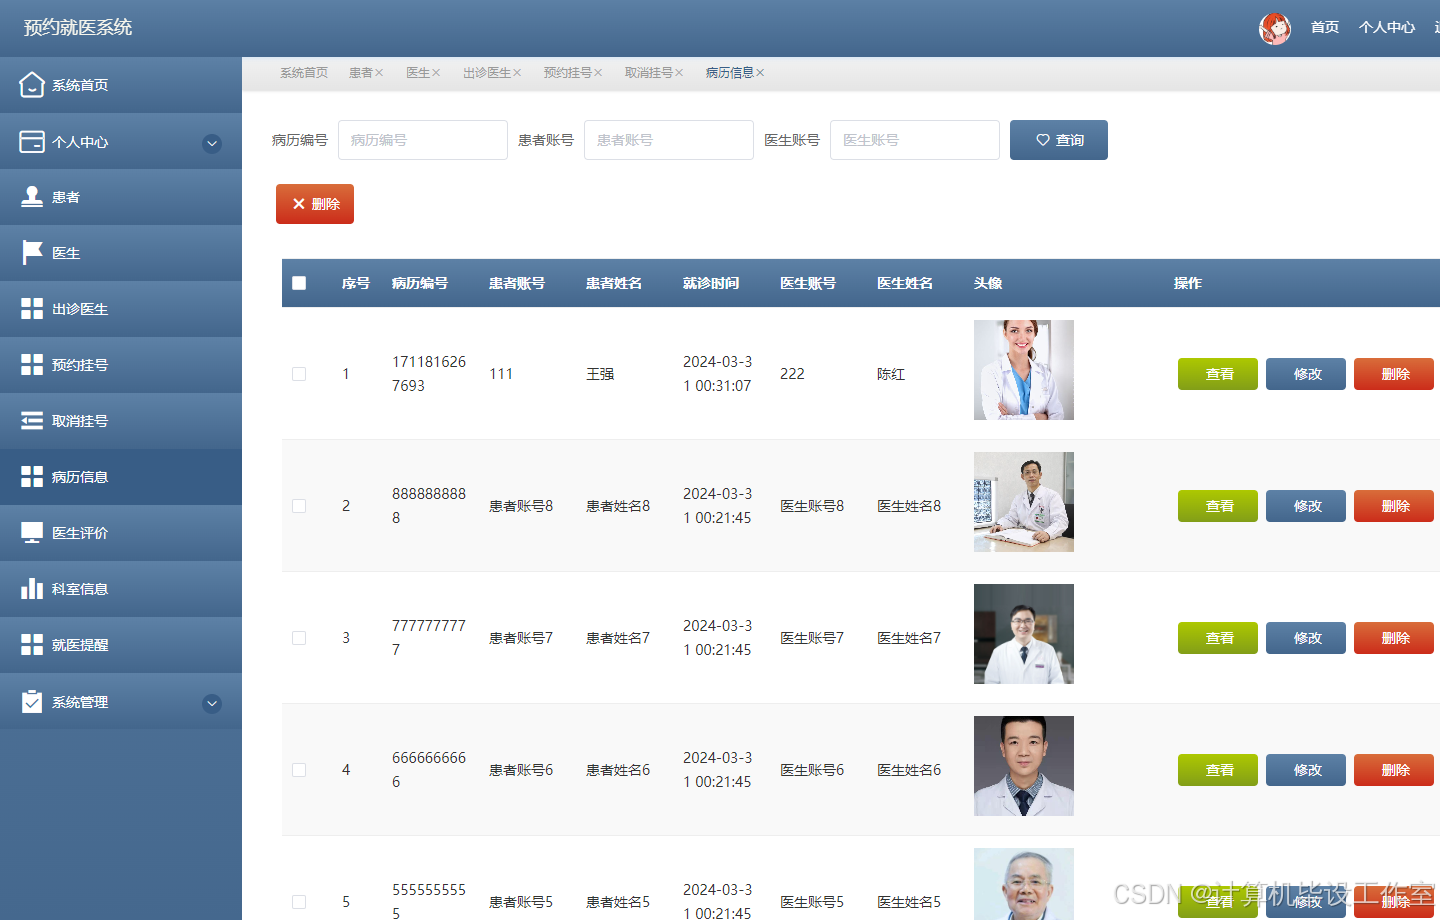The height and width of the screenshot is (920, 1440).
Task: Select the 就医提醒 sidebar icon
Action: click(30, 644)
